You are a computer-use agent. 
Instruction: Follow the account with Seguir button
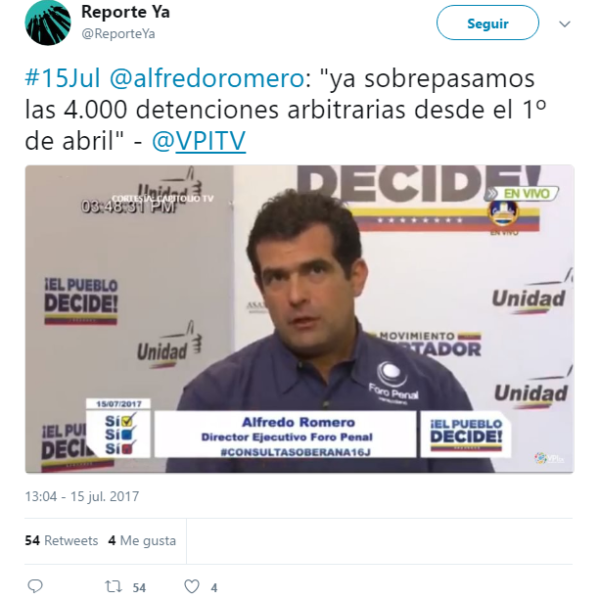point(488,23)
